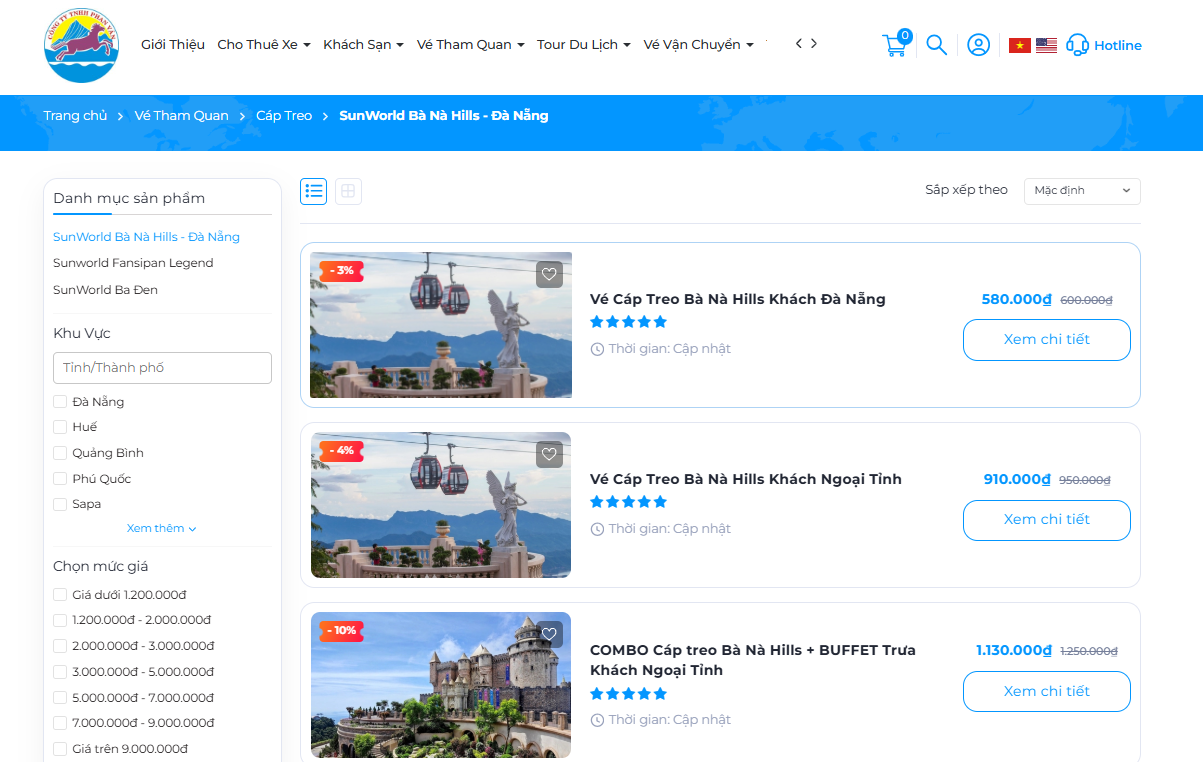
Task: Click the 1.130.000đ price
Action: 1014,650
